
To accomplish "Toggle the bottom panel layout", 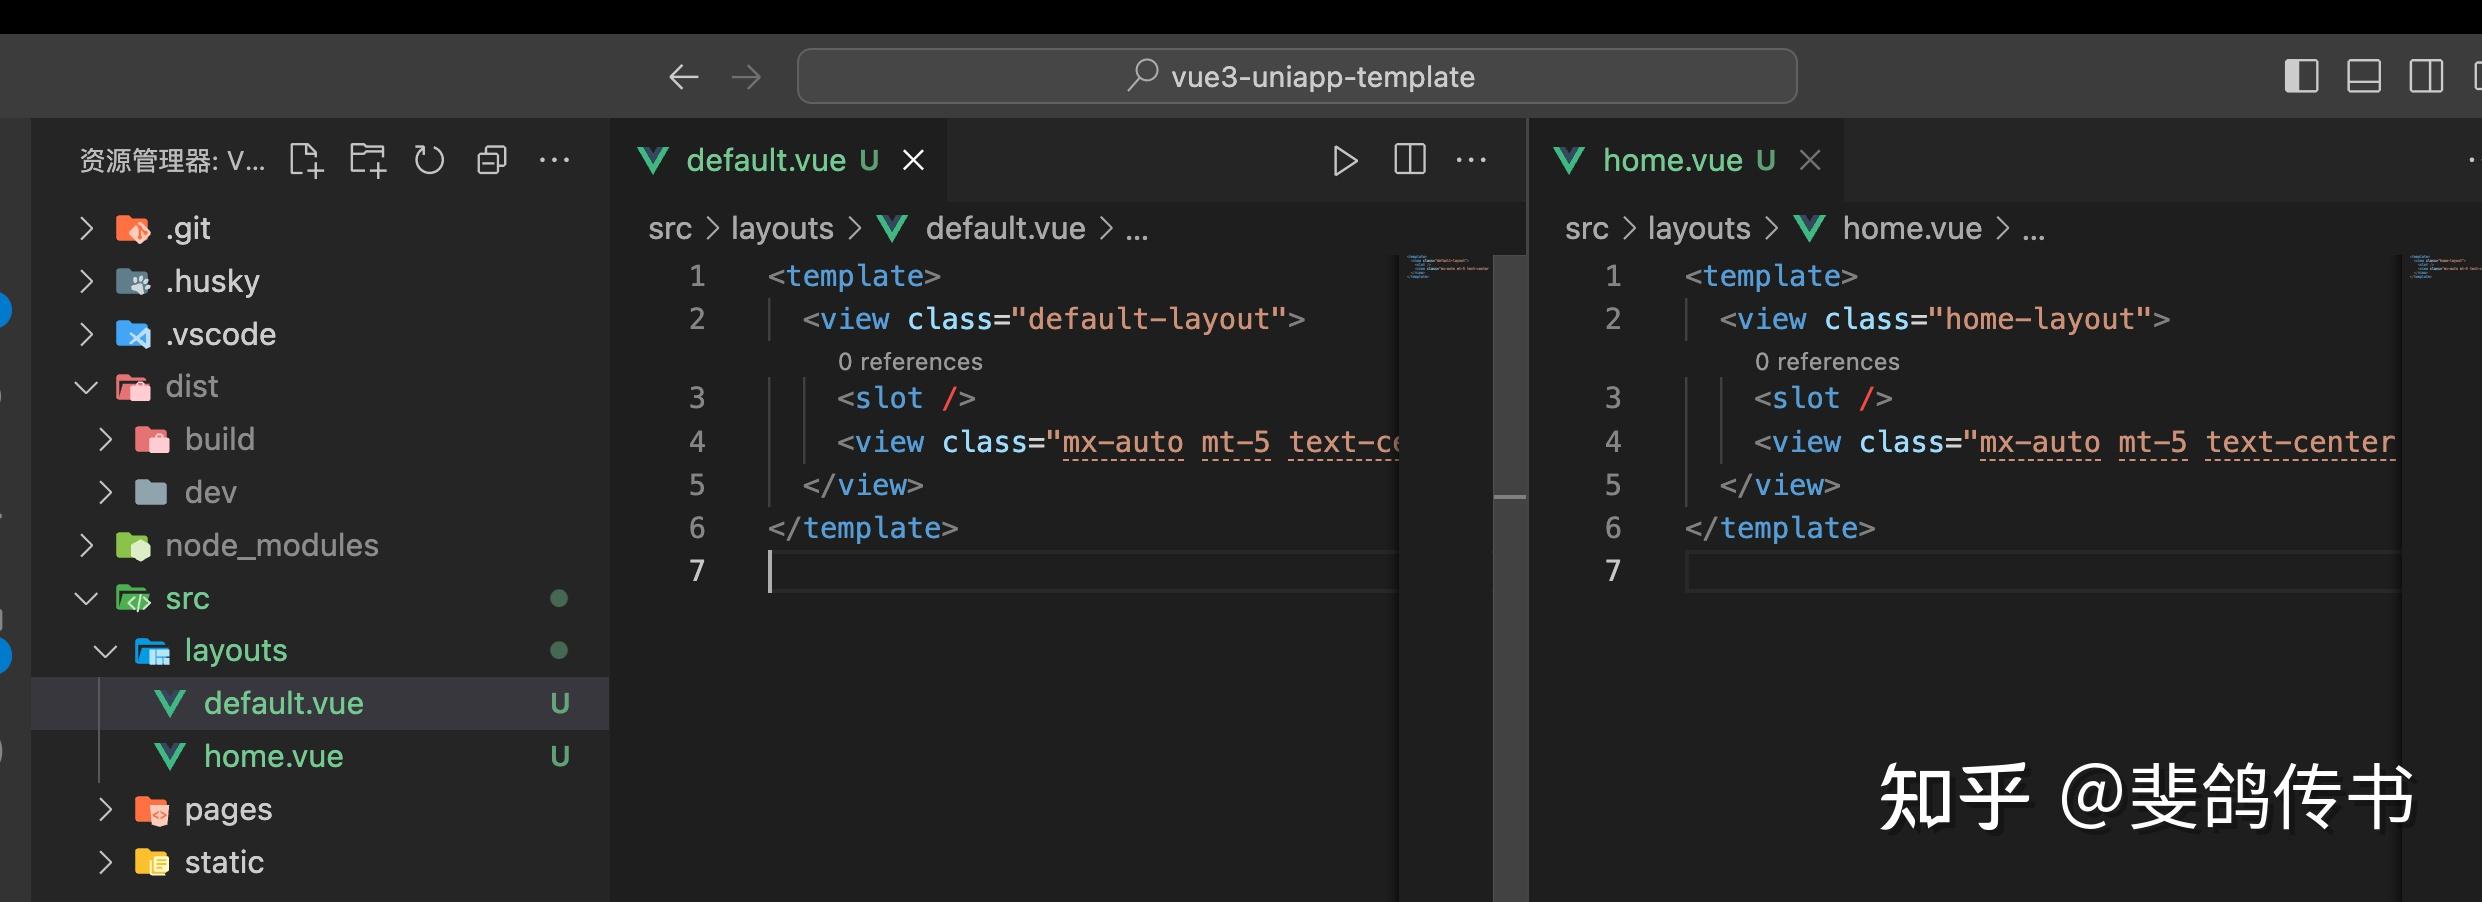I will [2363, 77].
